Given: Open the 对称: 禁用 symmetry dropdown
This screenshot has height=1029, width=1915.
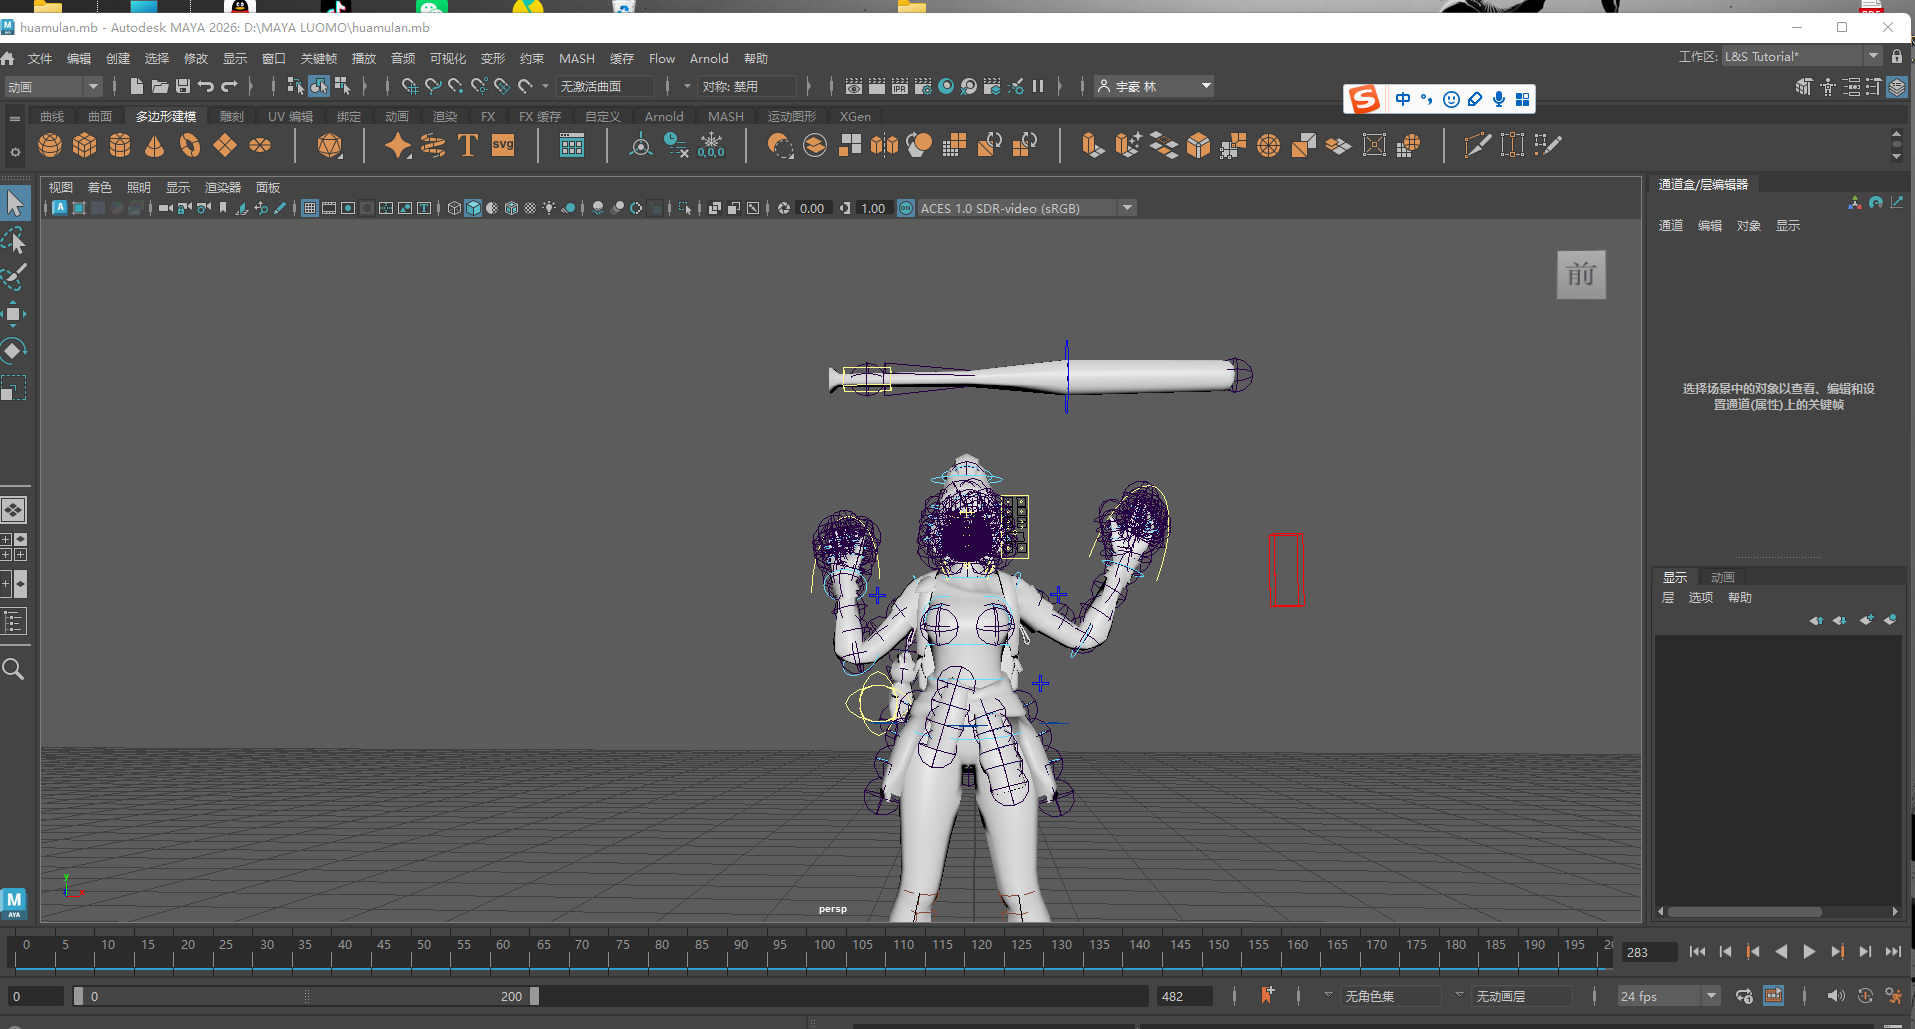Looking at the screenshot, I should point(747,87).
